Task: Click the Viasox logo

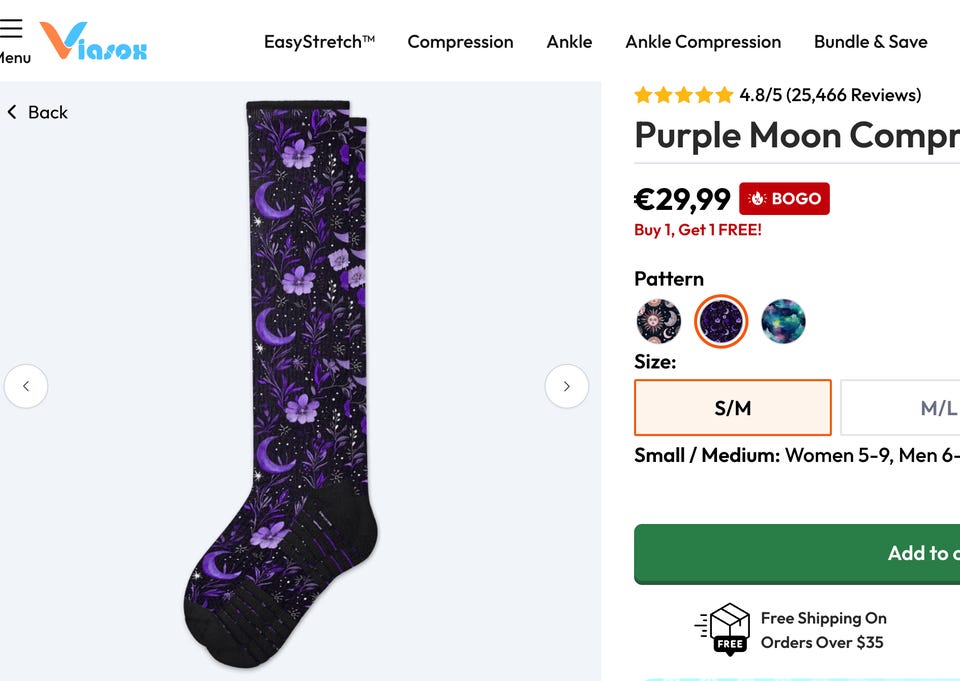Action: [x=93, y=42]
